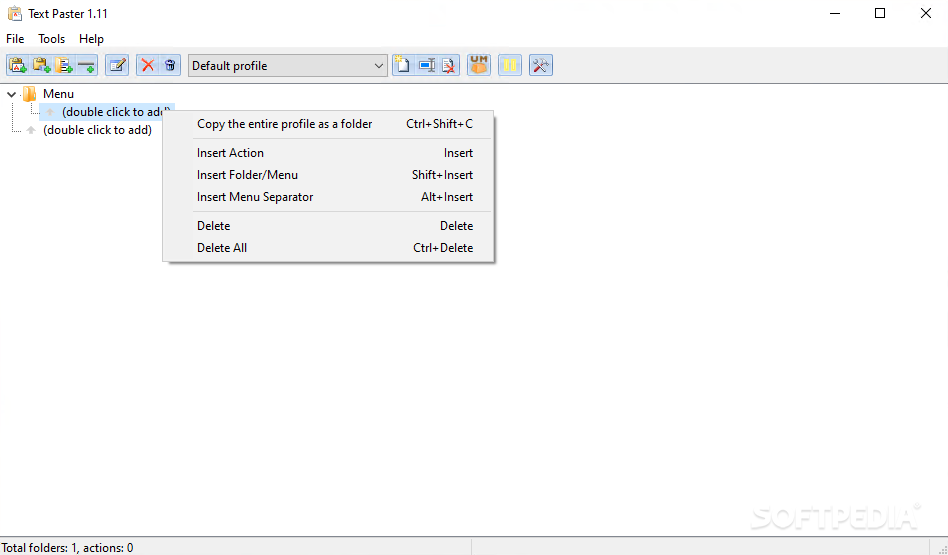Click the Text Paster title bar app icon
This screenshot has height=555, width=948.
pyautogui.click(x=15, y=13)
